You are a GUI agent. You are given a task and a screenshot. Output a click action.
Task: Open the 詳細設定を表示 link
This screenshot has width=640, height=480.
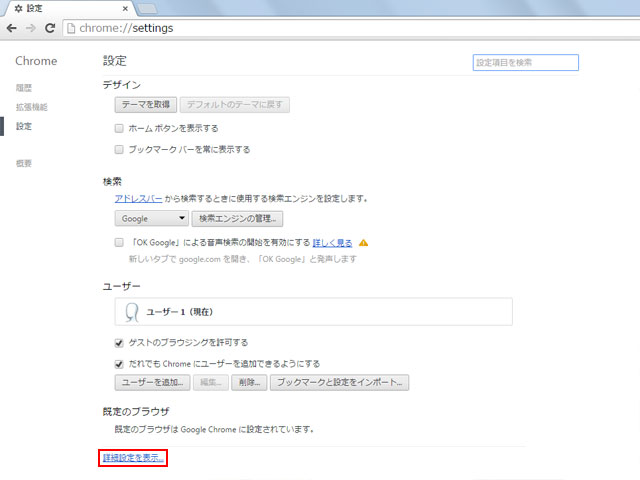click(x=133, y=458)
